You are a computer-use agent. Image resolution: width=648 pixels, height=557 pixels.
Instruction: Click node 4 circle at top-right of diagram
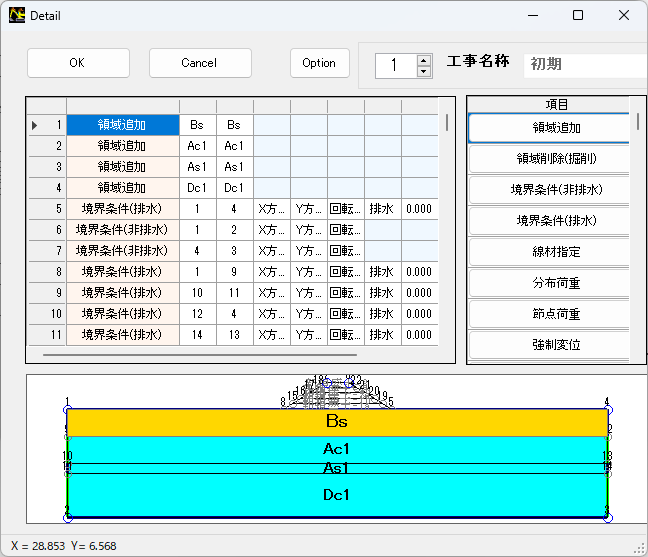608,409
